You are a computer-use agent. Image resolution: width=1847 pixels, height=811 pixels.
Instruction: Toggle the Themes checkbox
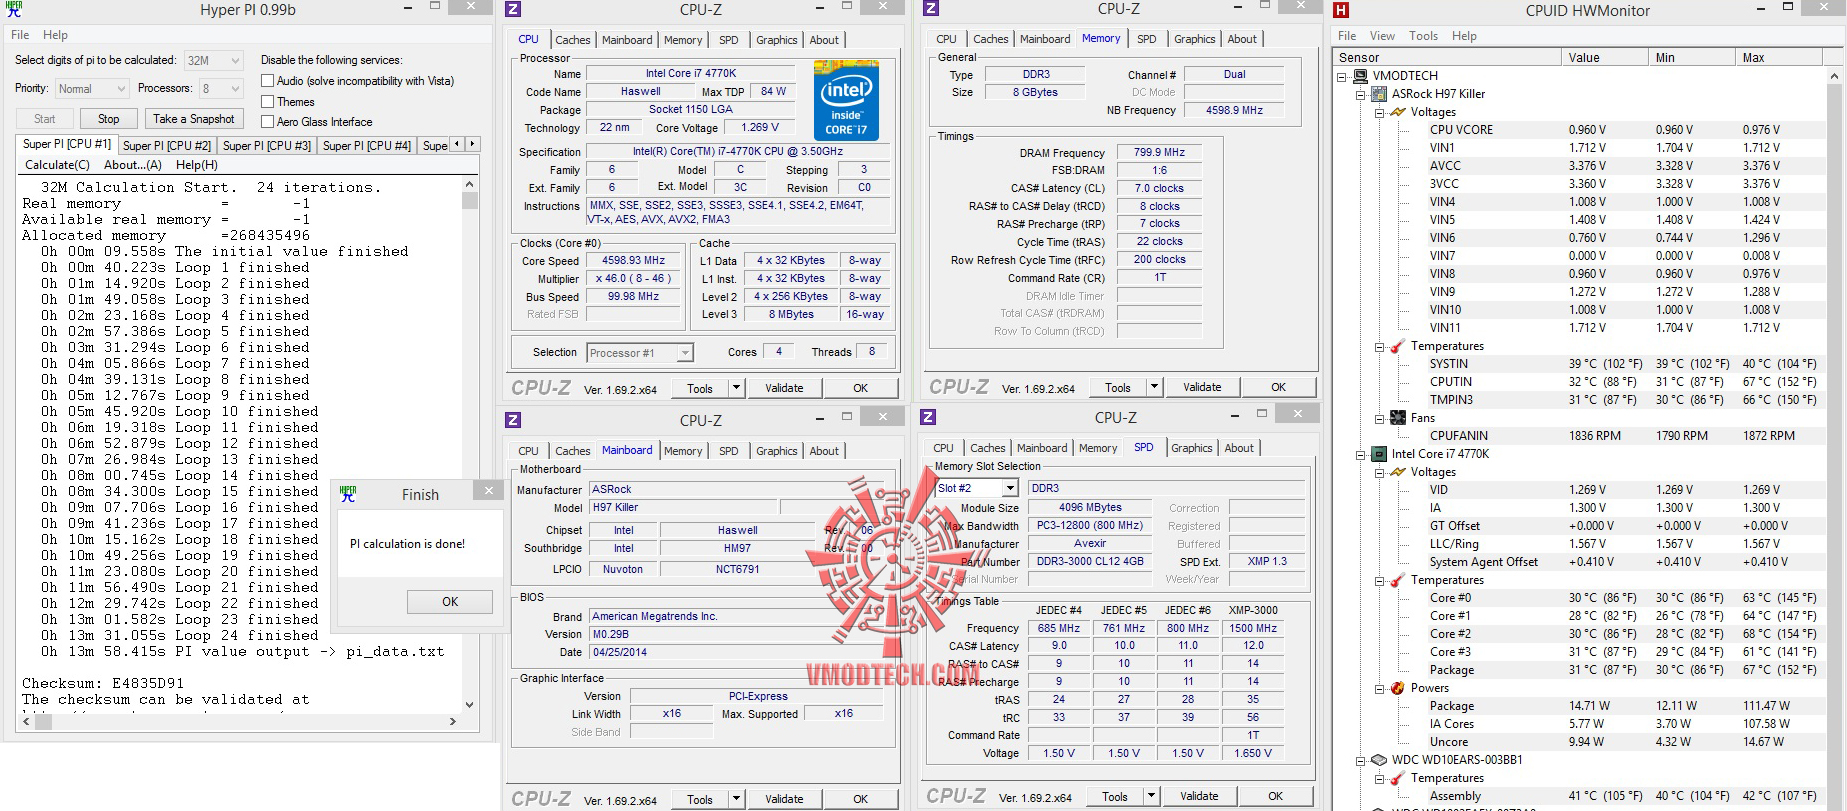click(x=267, y=102)
